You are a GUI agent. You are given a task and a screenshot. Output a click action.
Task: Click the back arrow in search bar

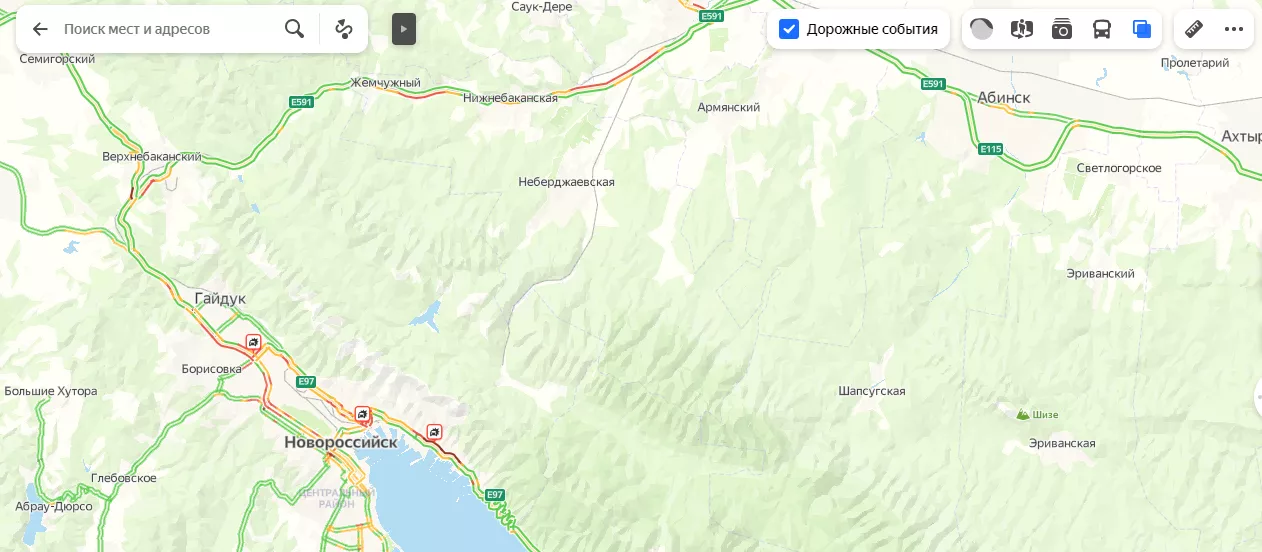[x=40, y=29]
